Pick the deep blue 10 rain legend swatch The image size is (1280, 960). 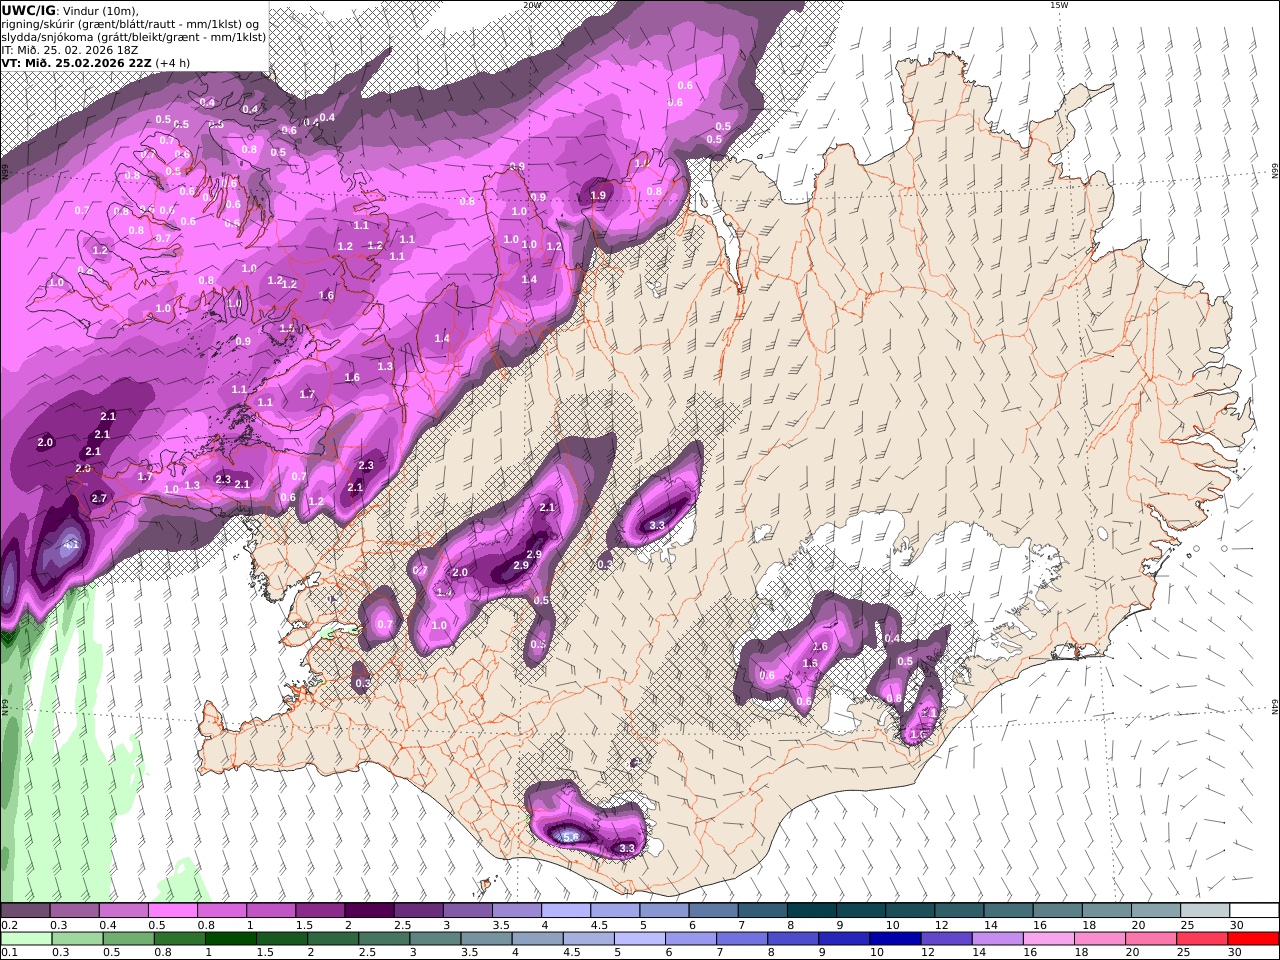tap(895, 939)
